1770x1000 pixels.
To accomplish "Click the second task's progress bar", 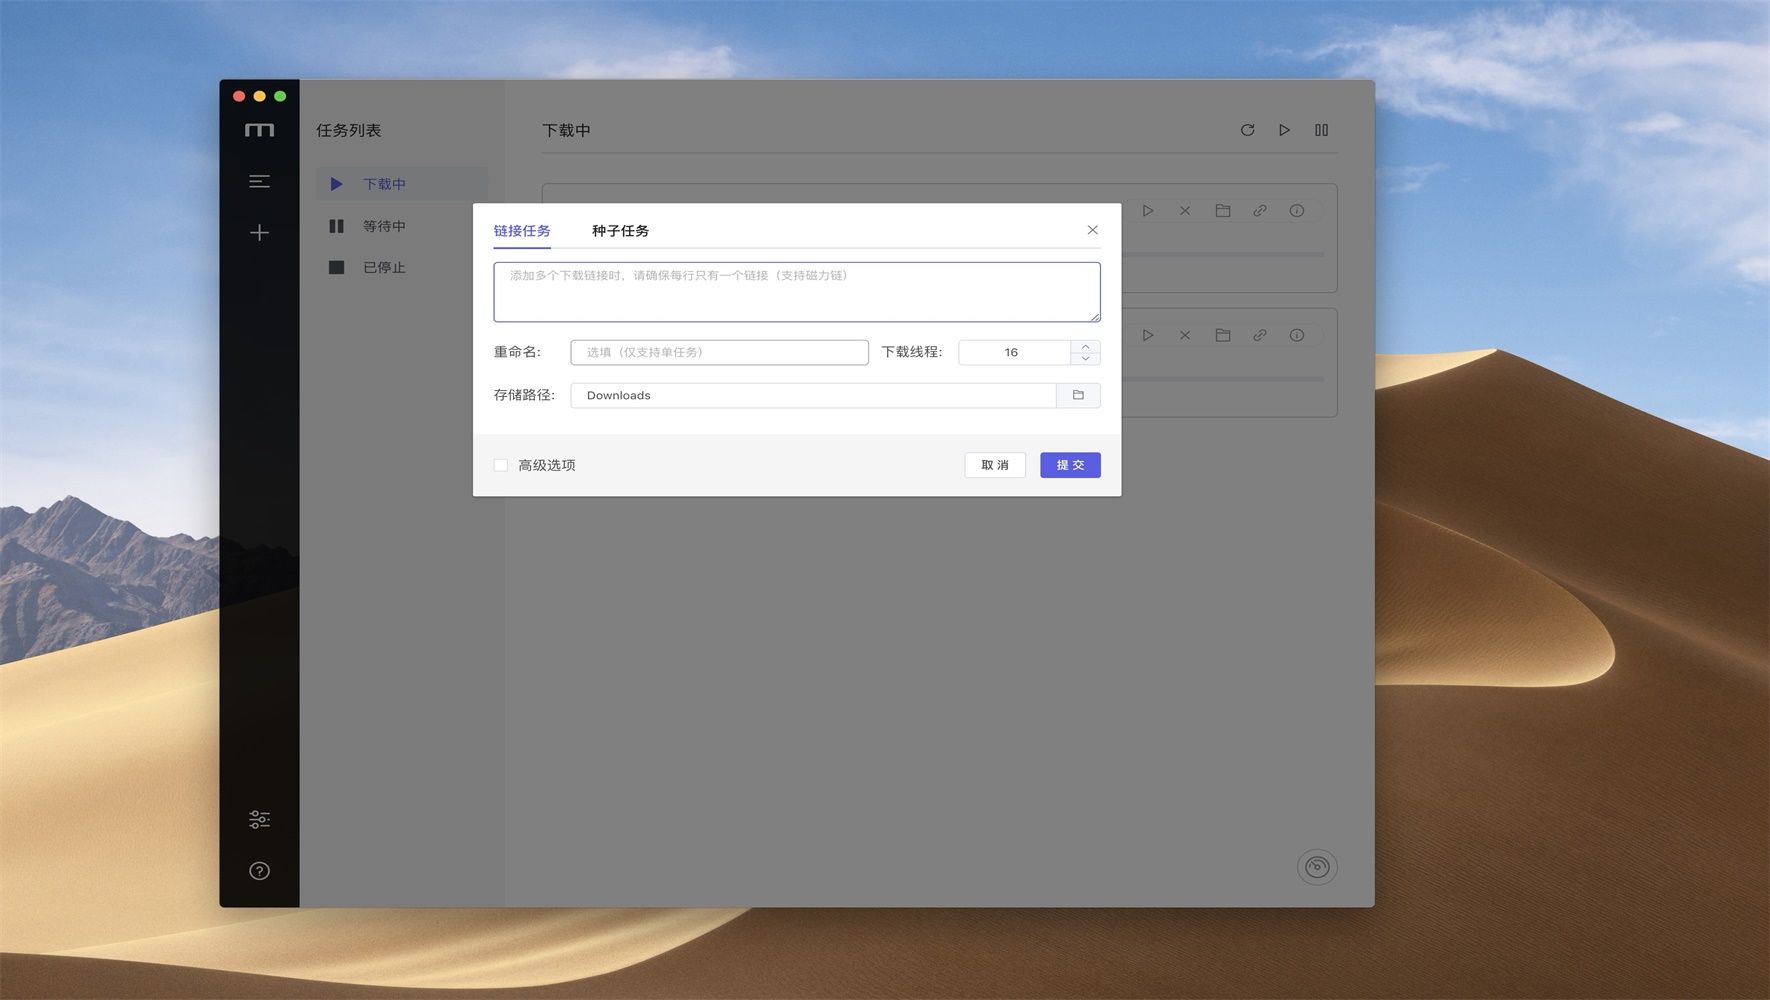I will (1223, 379).
